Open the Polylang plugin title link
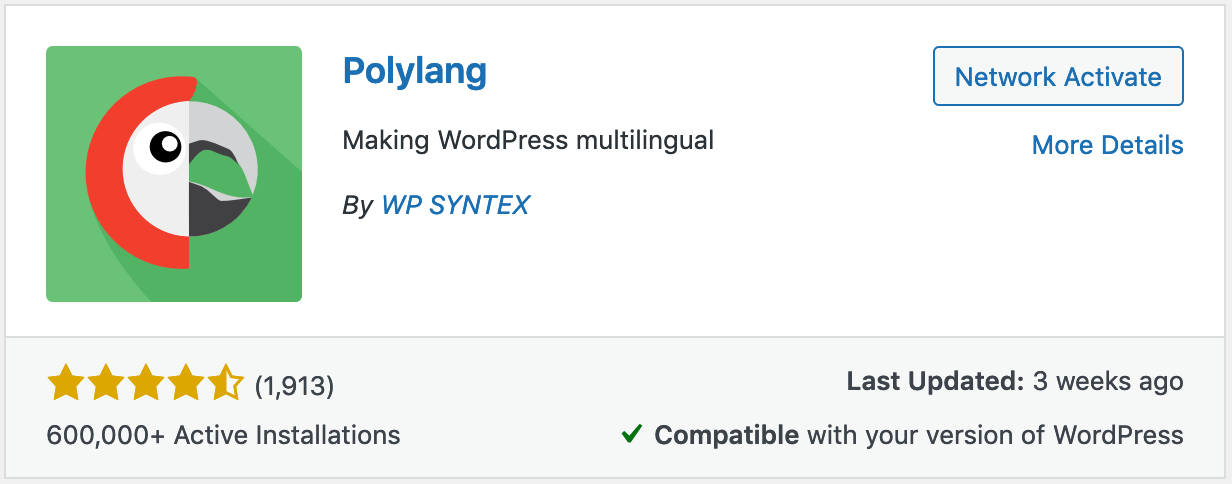The image size is (1232, 484). (414, 71)
